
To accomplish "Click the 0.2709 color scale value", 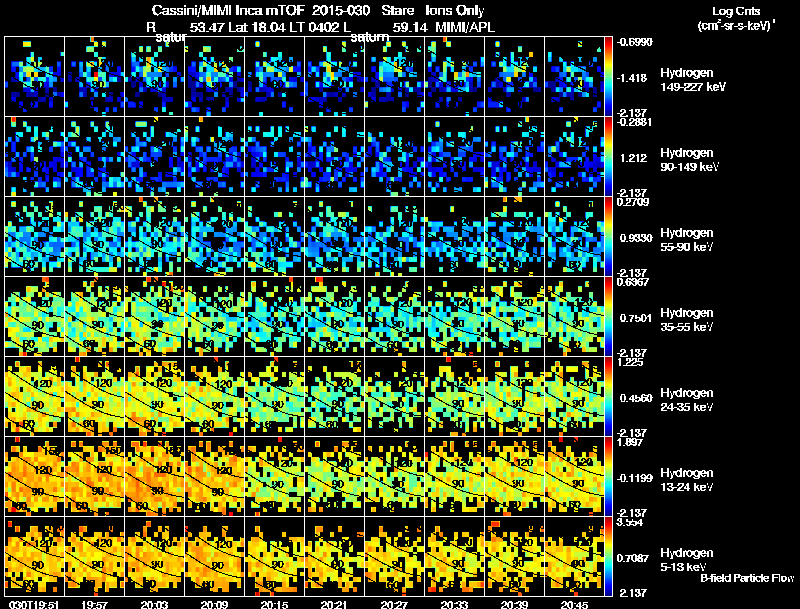I will [633, 202].
